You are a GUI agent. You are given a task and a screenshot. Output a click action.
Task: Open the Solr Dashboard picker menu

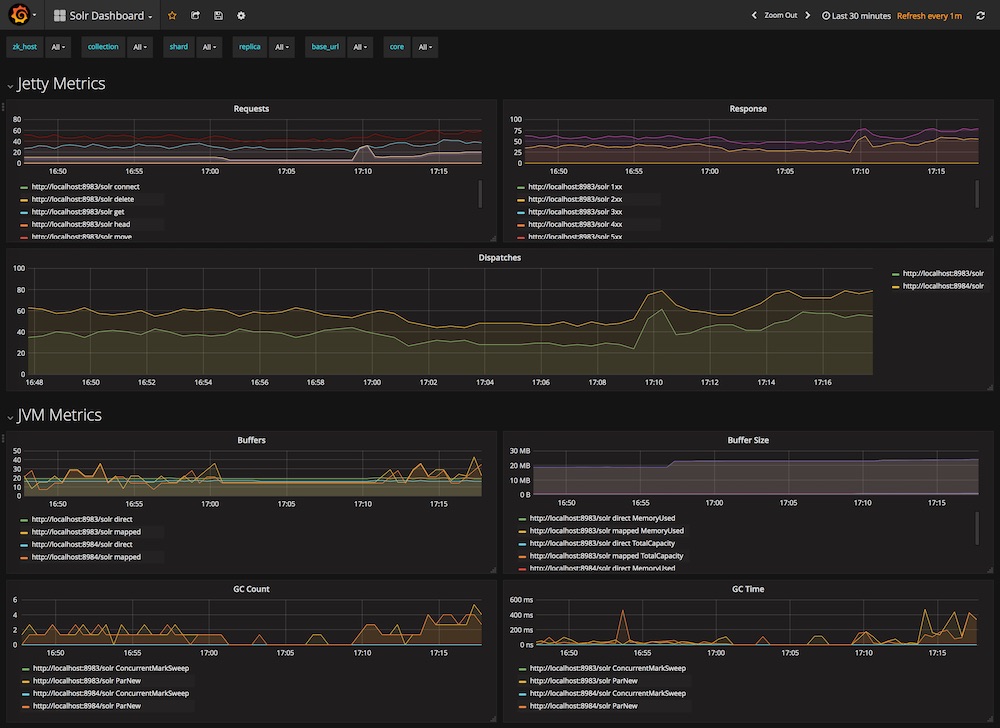[x=104, y=16]
